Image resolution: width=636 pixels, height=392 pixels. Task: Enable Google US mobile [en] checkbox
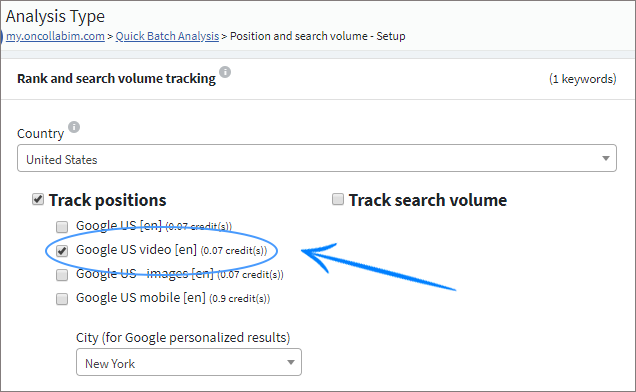coord(62,299)
